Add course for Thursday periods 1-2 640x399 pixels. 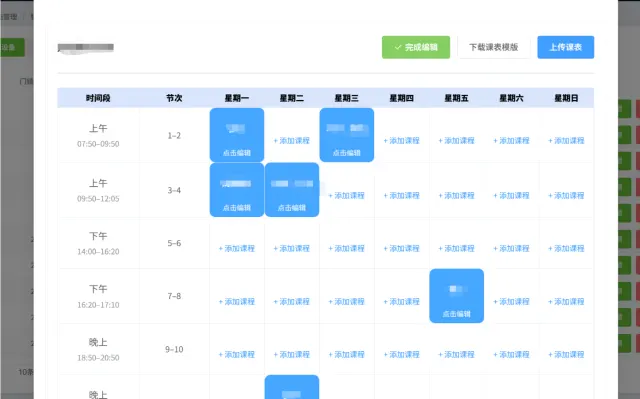(402, 141)
